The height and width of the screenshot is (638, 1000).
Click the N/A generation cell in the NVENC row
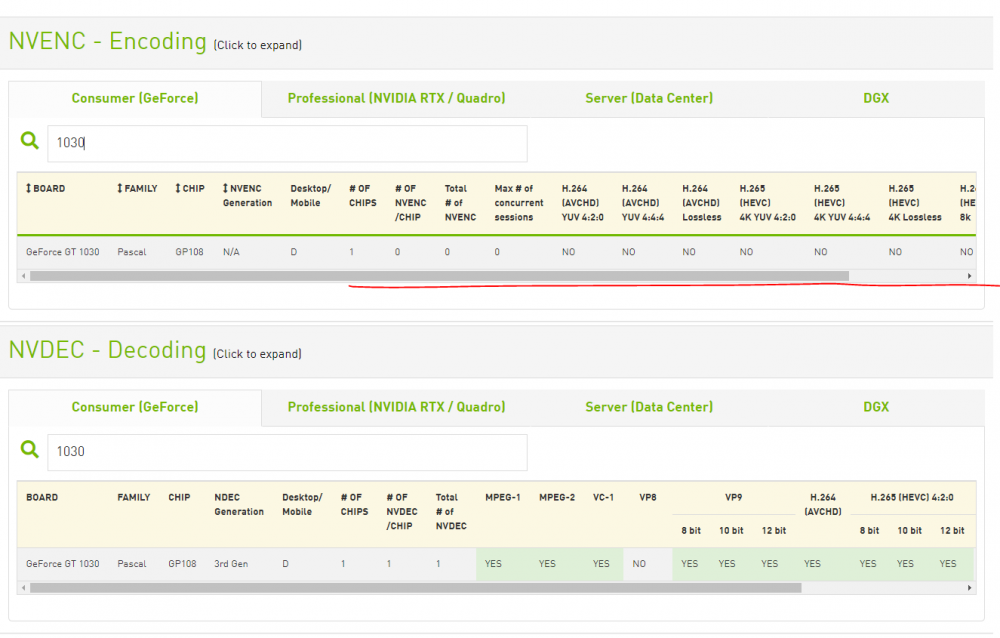[x=232, y=252]
